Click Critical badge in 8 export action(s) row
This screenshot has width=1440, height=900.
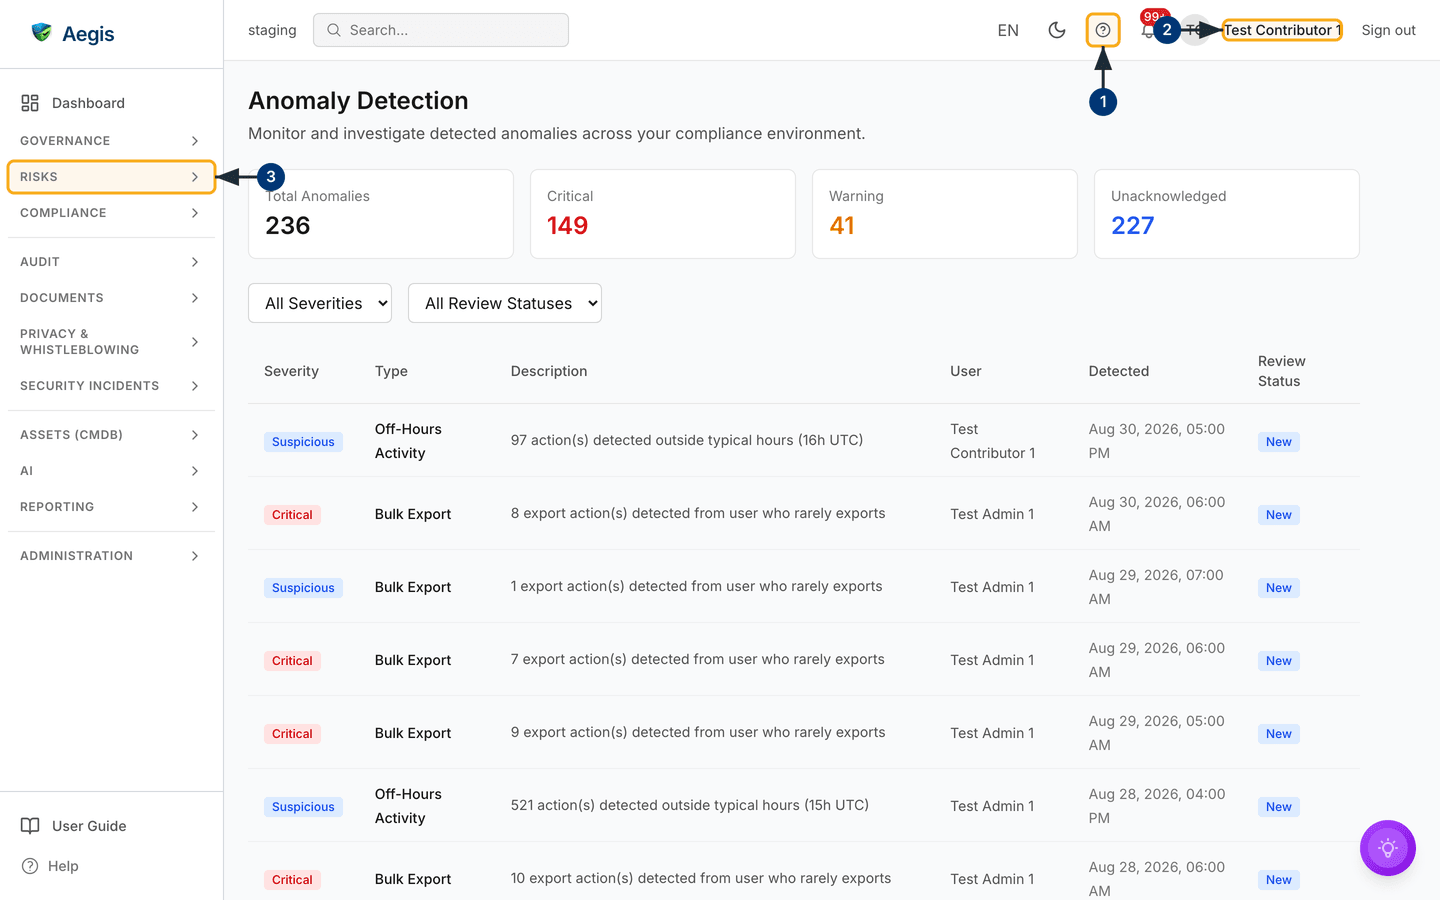point(292,515)
